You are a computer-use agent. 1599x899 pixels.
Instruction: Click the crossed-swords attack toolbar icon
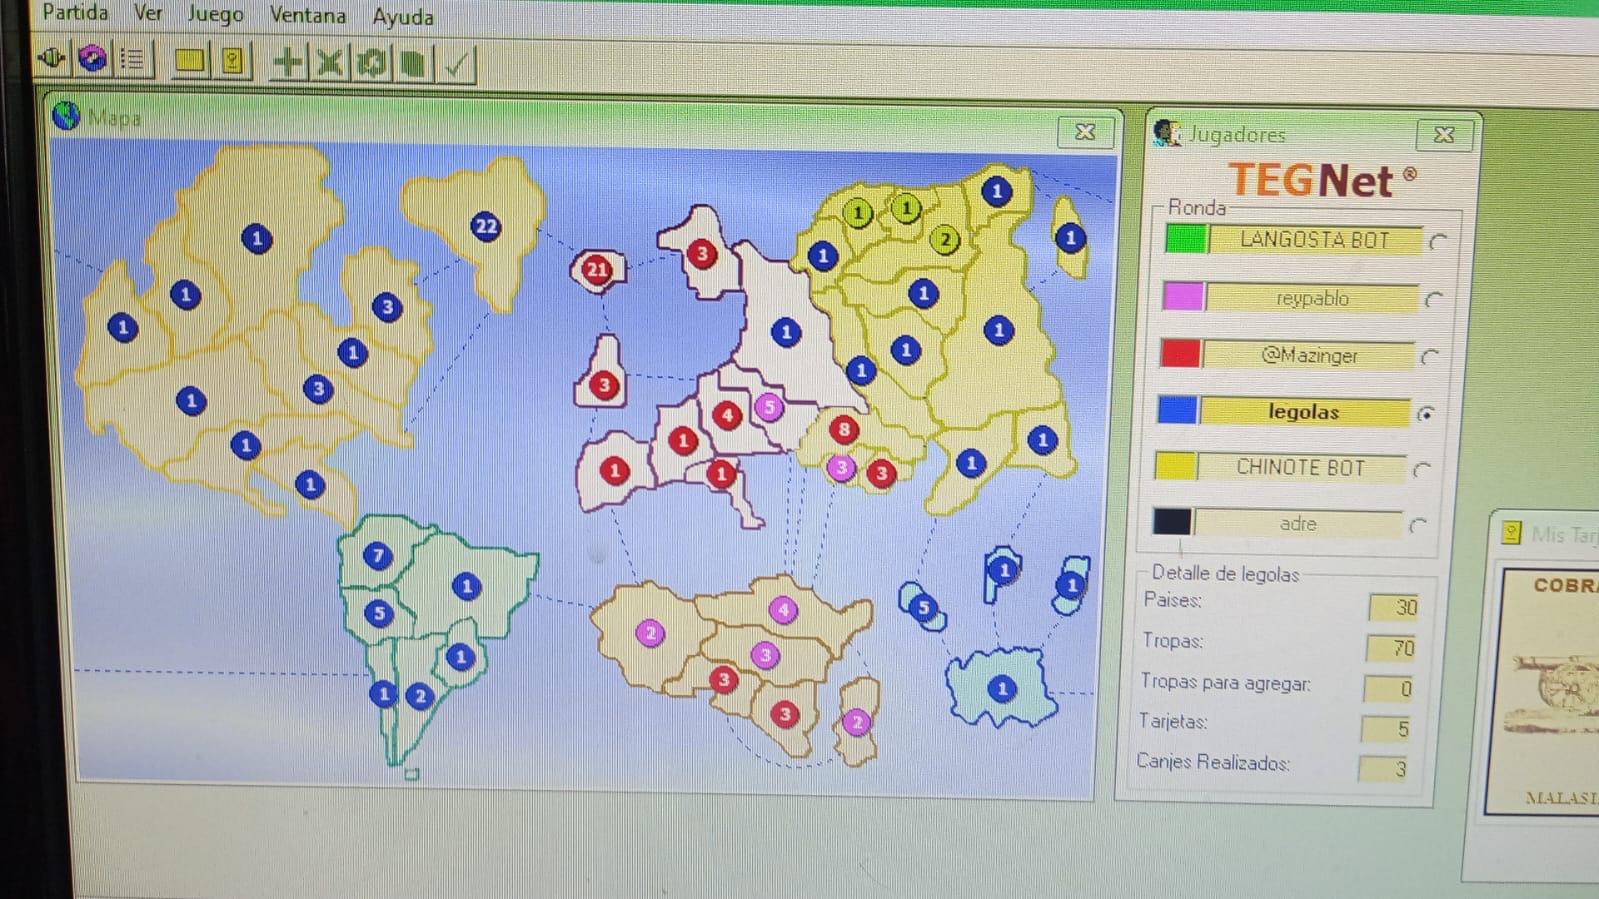[329, 63]
